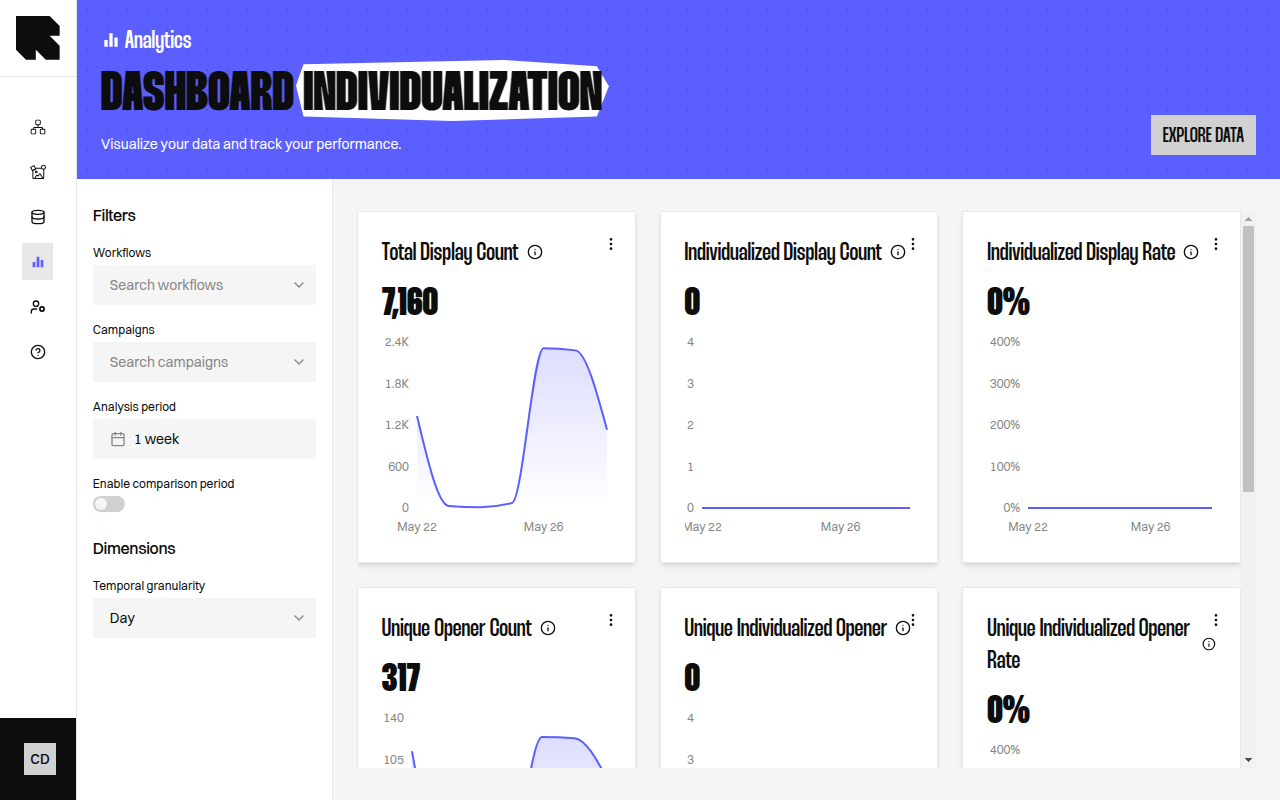Click the Analytics header link
The height and width of the screenshot is (800, 1280).
click(x=148, y=40)
